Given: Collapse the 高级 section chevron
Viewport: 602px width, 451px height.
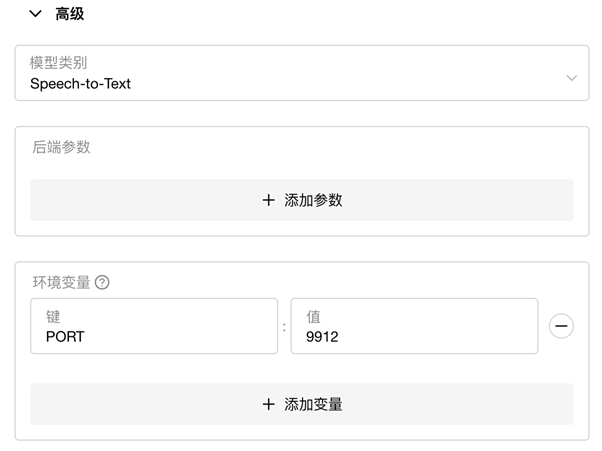Looking at the screenshot, I should (x=35, y=14).
